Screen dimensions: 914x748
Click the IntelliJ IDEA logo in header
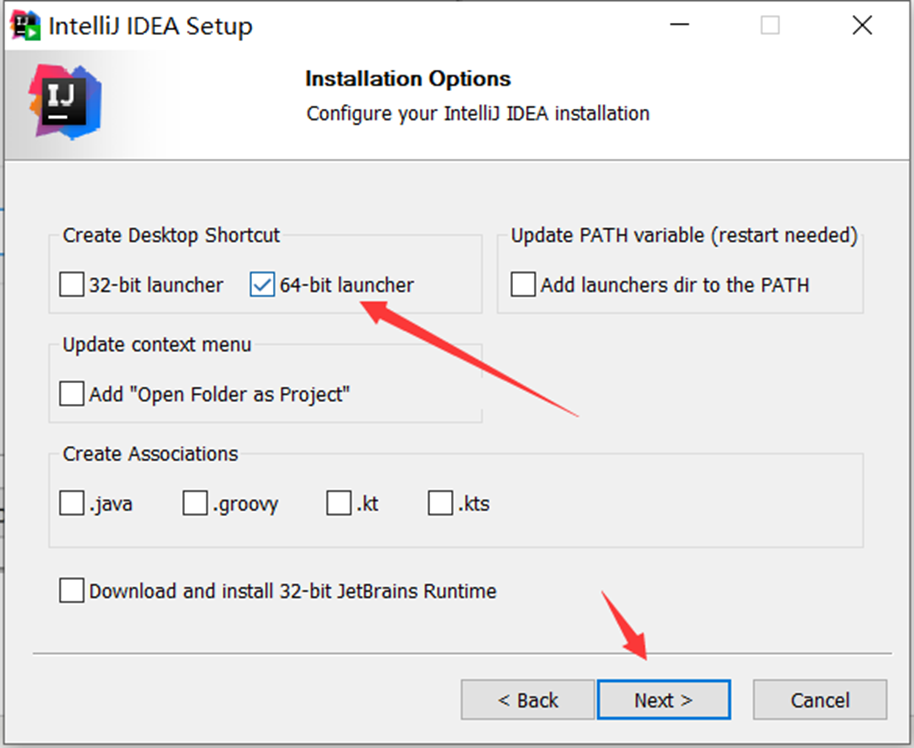click(60, 100)
